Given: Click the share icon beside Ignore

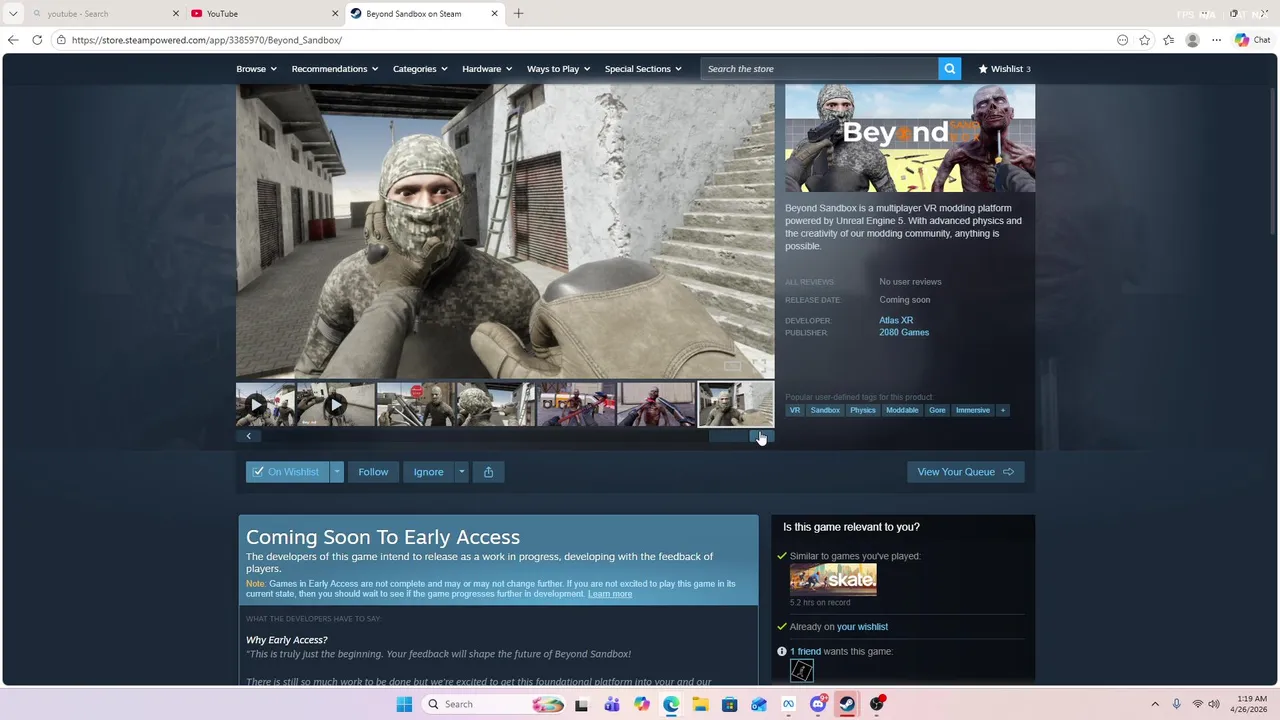Looking at the screenshot, I should (x=488, y=472).
